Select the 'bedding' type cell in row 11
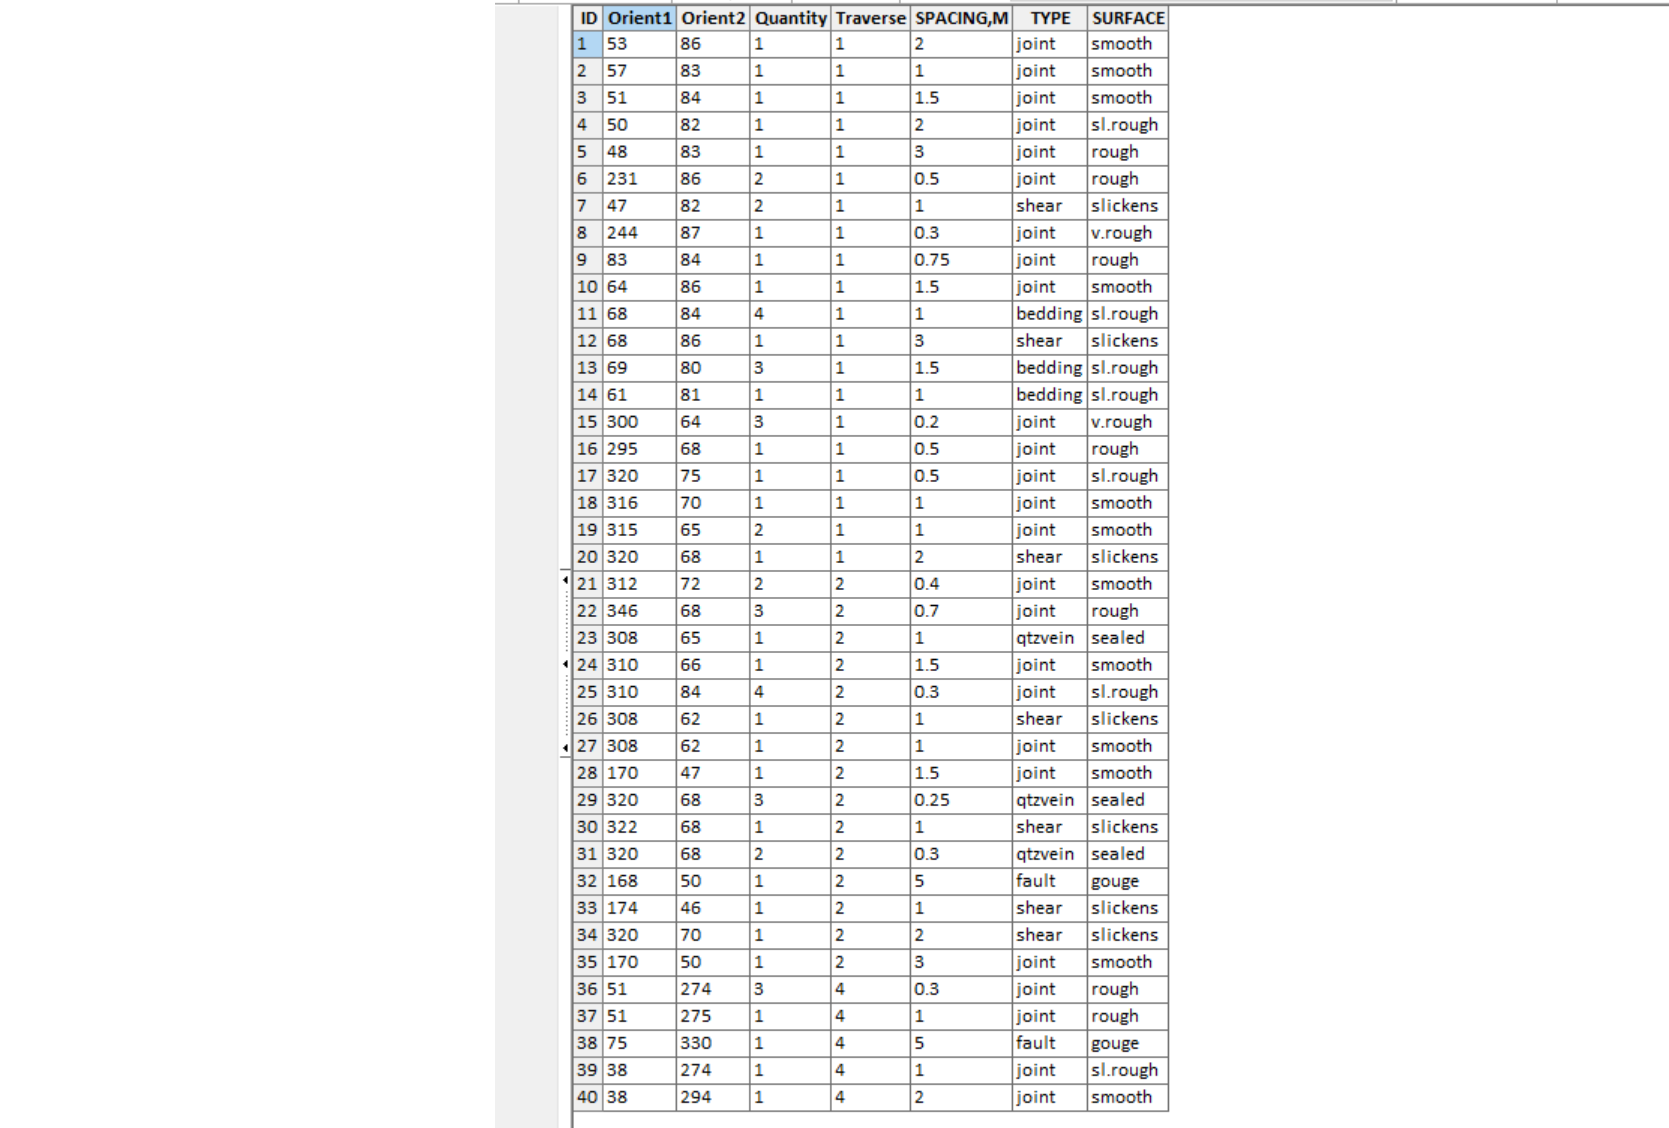The image size is (1669, 1128). tap(1050, 314)
